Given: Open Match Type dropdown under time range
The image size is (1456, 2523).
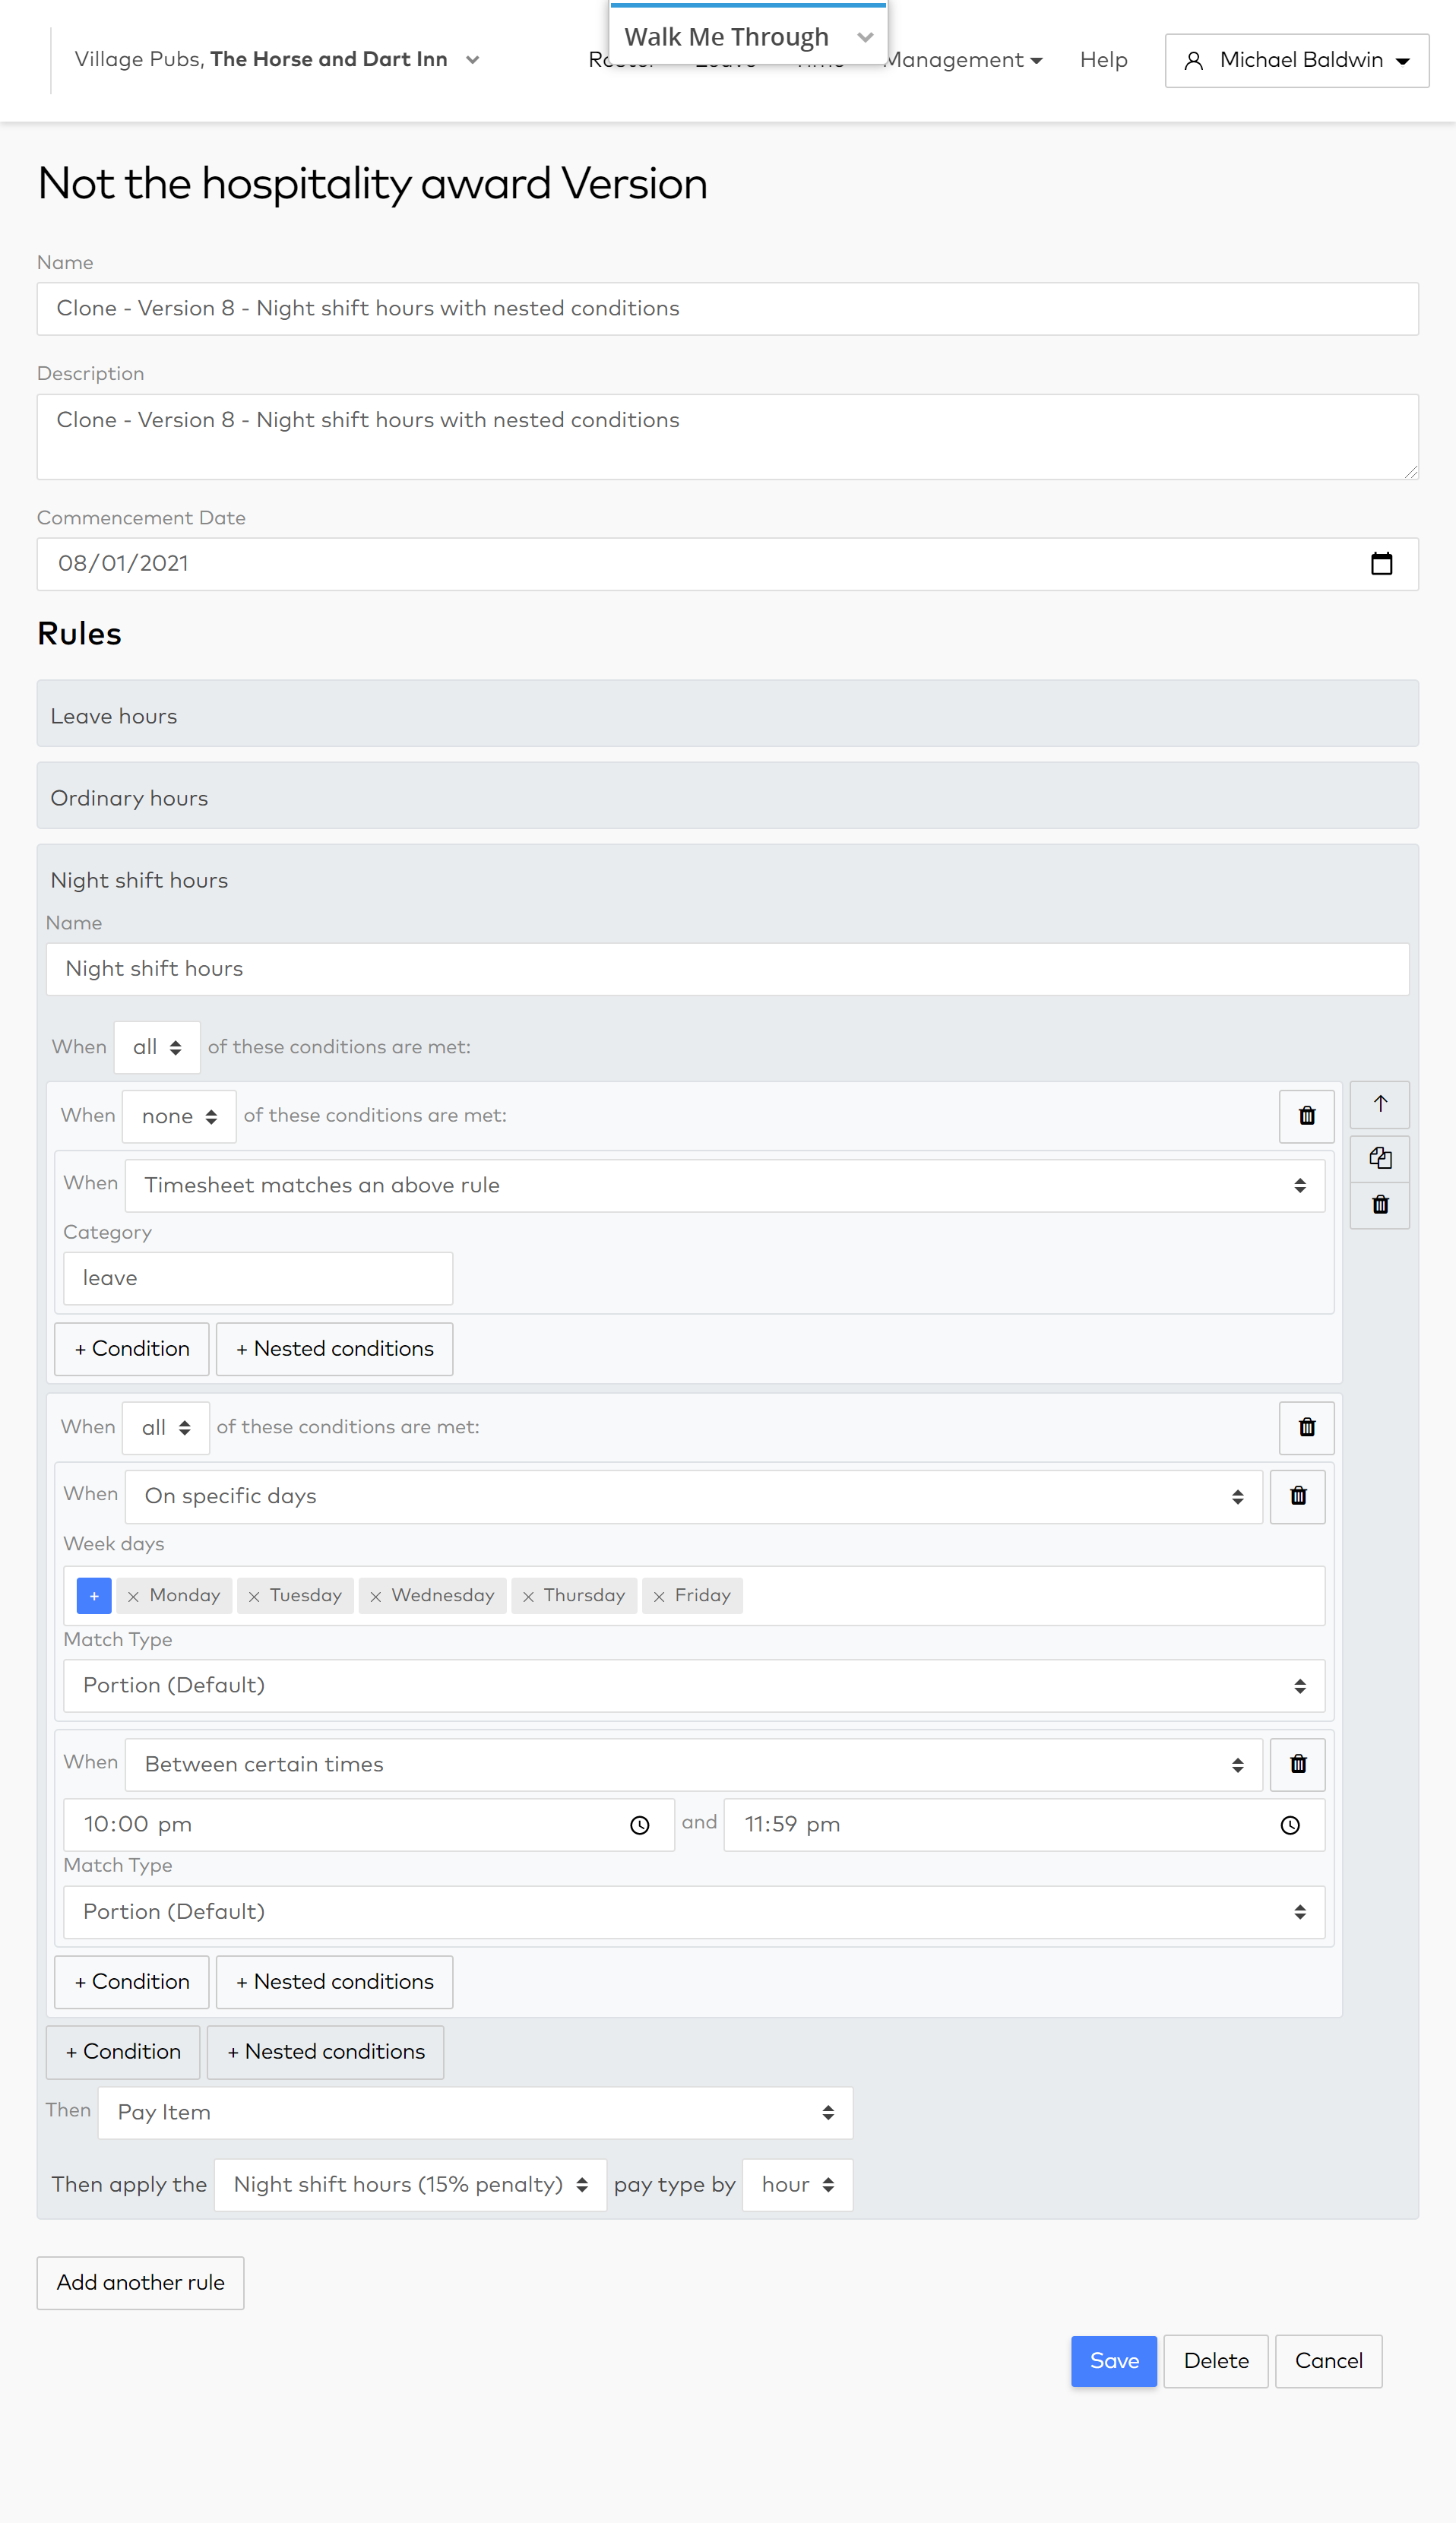Looking at the screenshot, I should coord(694,1912).
